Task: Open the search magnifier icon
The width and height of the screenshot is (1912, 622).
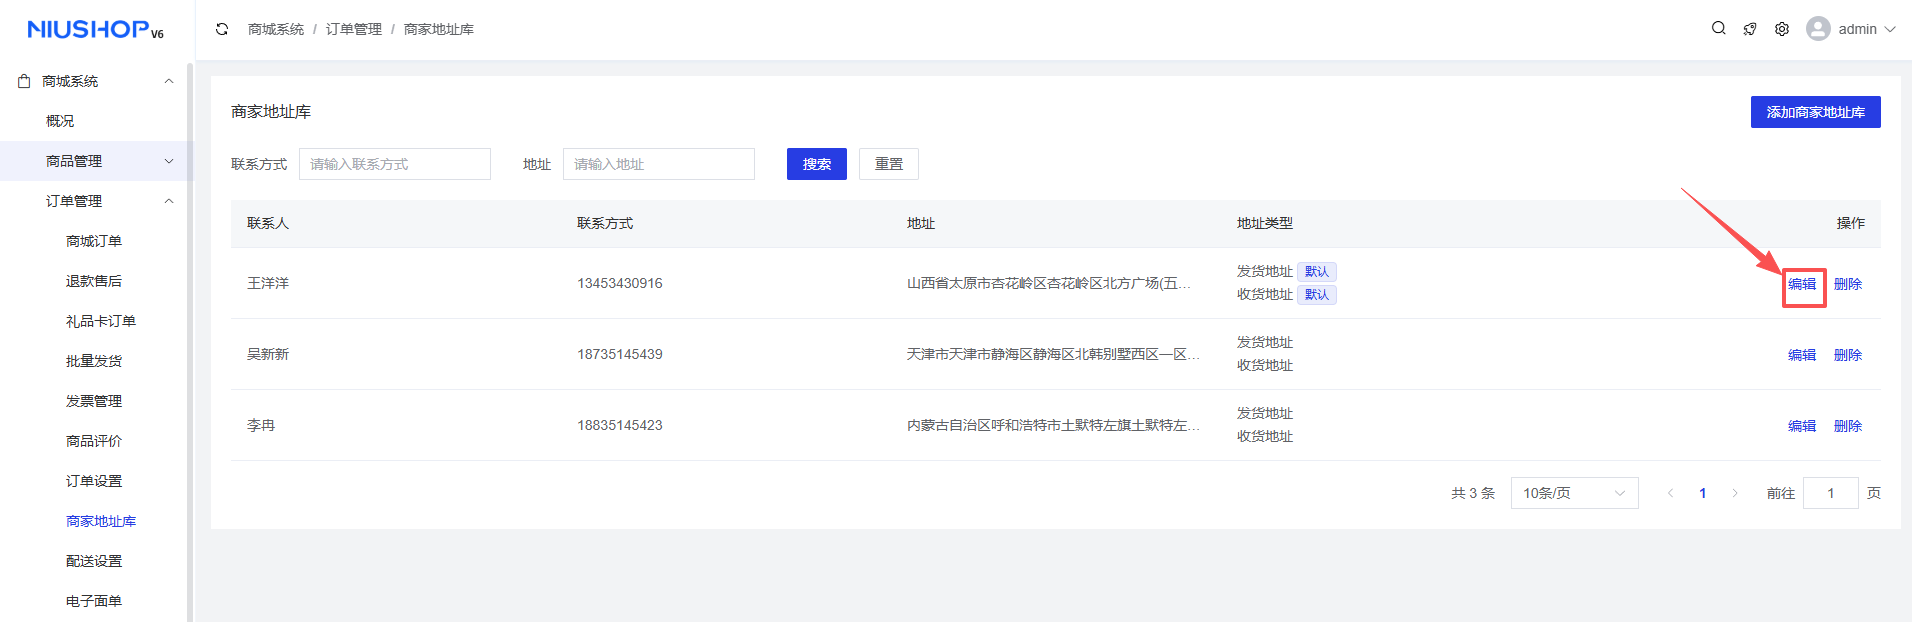Action: tap(1718, 29)
